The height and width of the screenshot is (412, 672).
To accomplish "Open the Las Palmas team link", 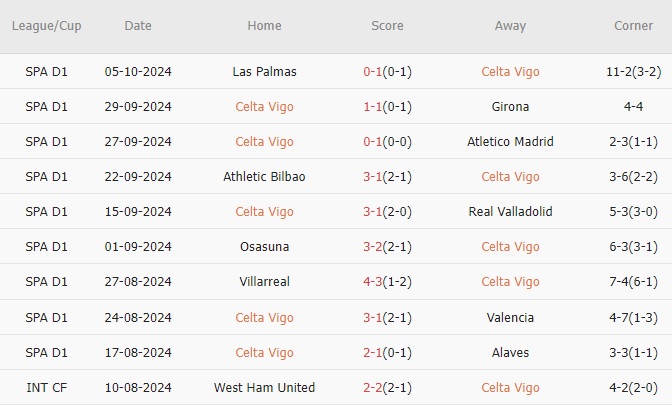I will 264,72.
